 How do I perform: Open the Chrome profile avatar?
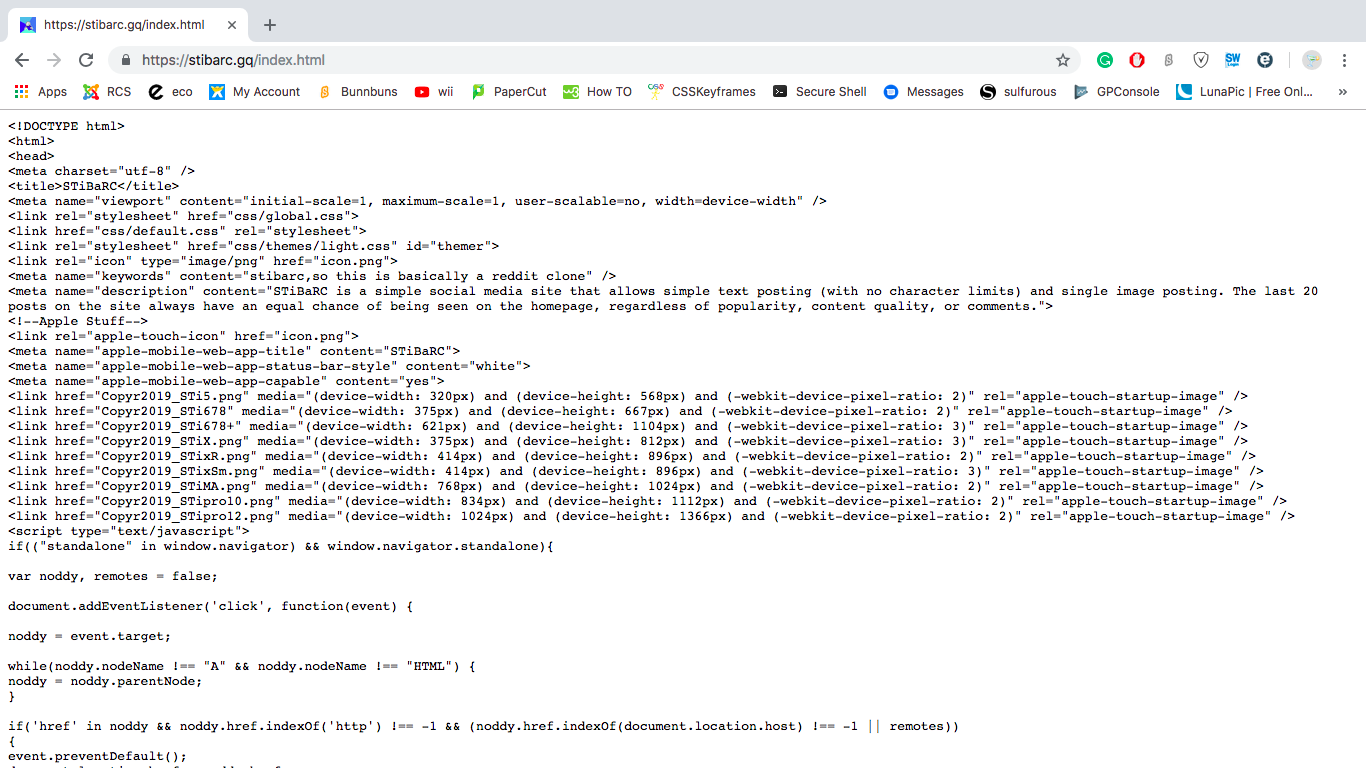coord(1312,60)
